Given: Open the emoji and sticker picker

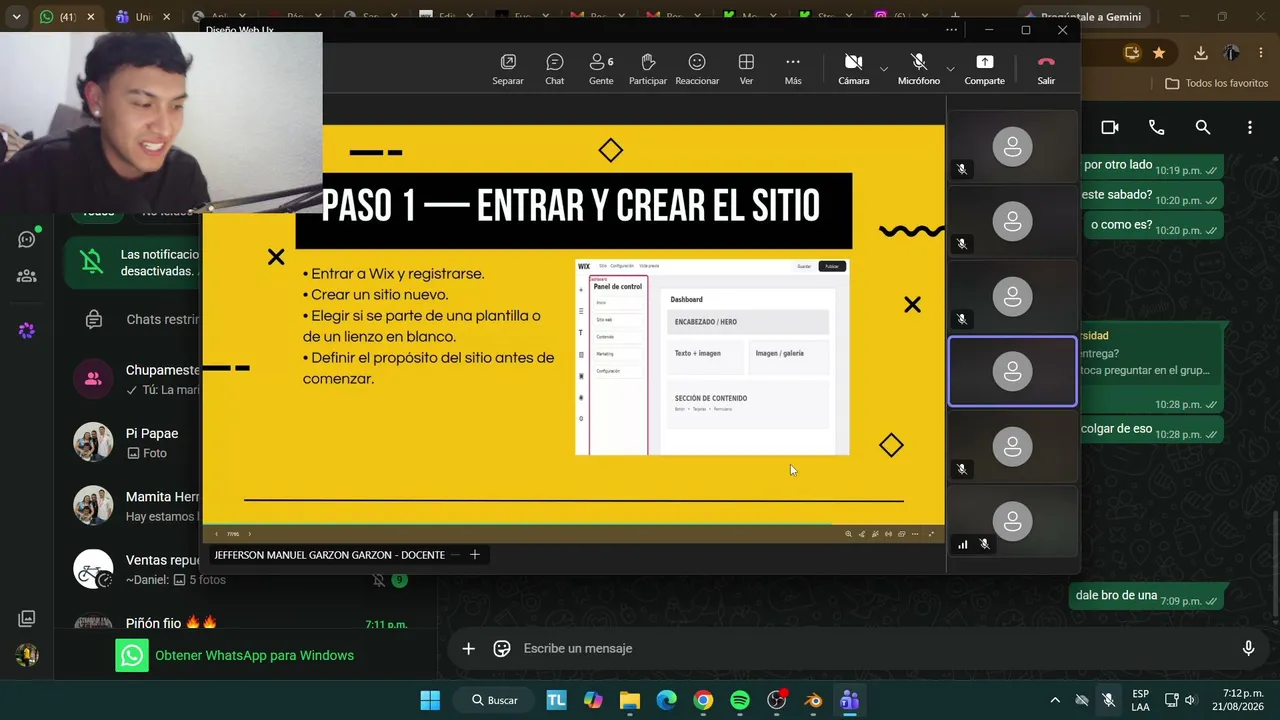Looking at the screenshot, I should [502, 649].
